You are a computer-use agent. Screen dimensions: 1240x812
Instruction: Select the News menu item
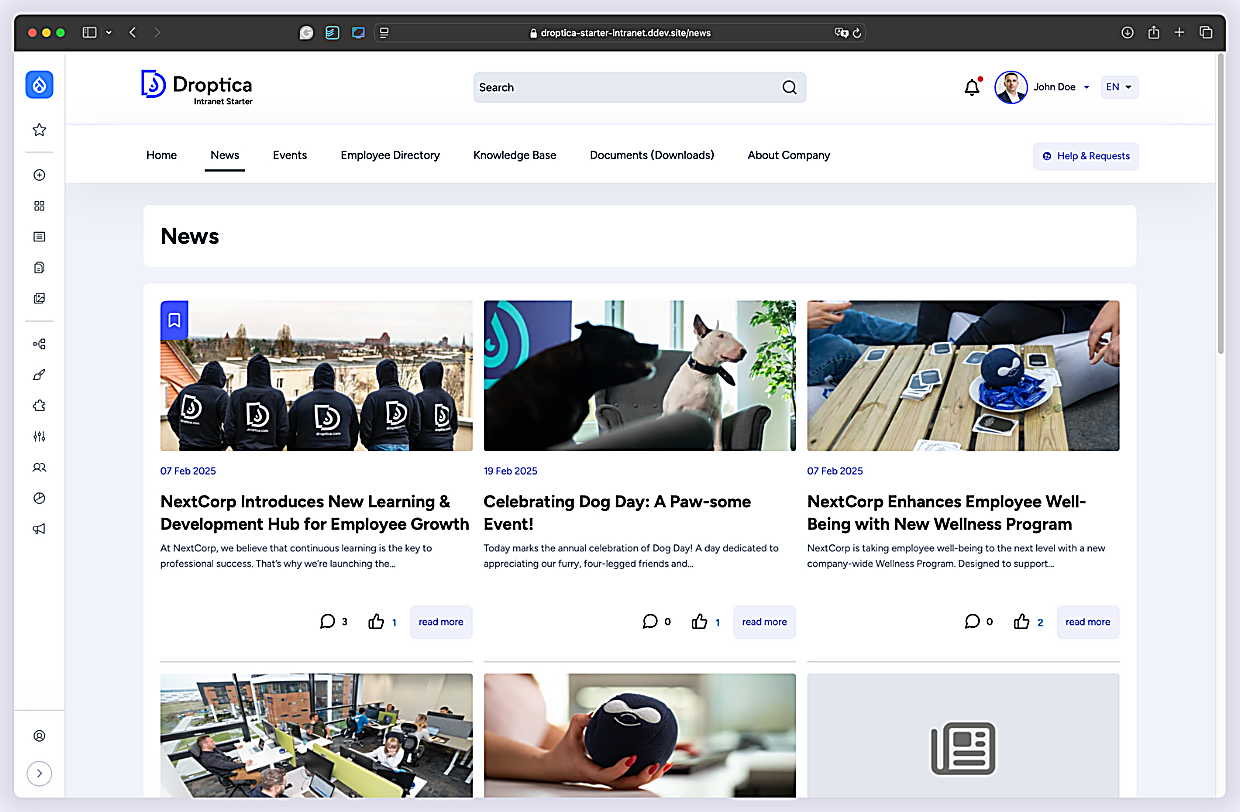[x=225, y=155]
